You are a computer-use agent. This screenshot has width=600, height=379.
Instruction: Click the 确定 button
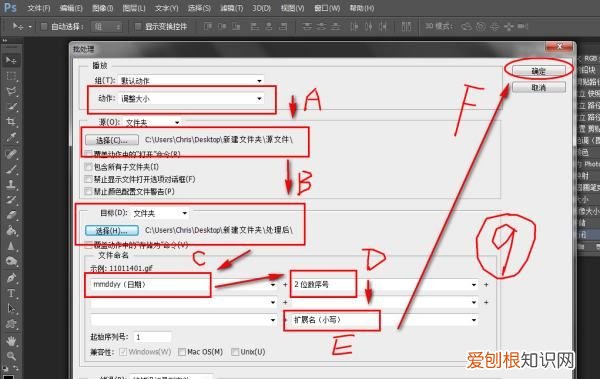tap(538, 71)
